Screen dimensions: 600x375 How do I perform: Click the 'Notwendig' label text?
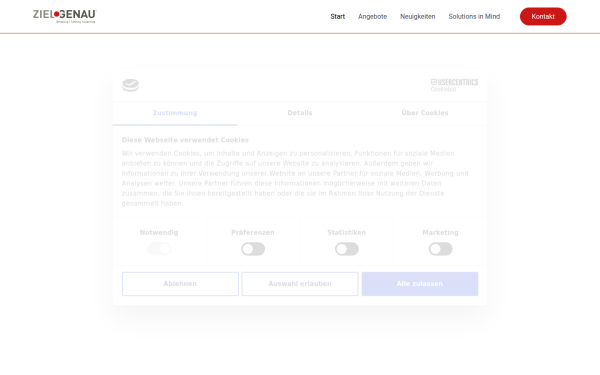coord(159,233)
